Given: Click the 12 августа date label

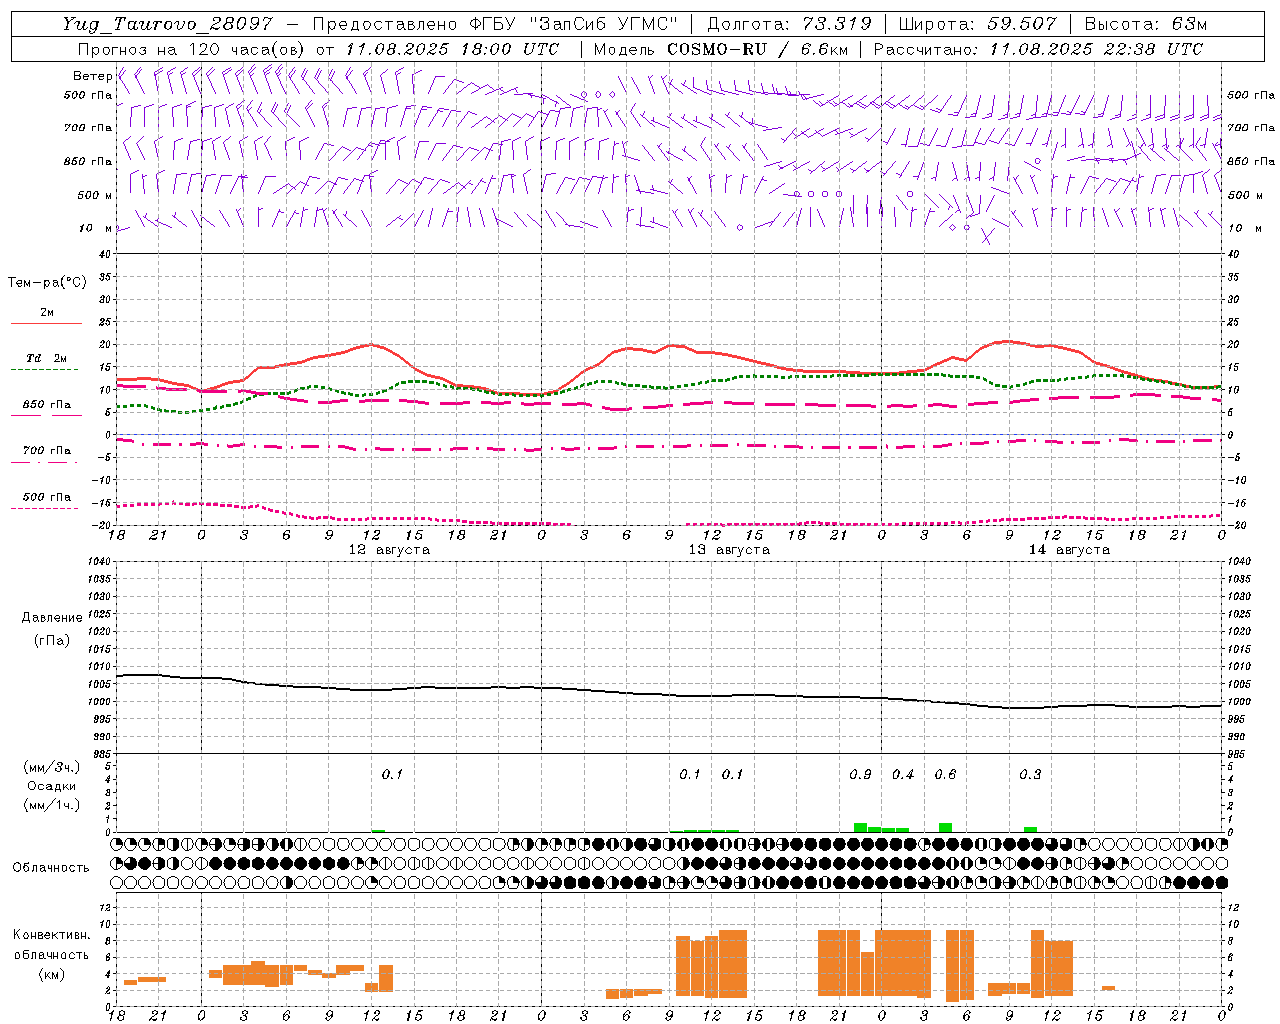Looking at the screenshot, I should (x=389, y=550).
